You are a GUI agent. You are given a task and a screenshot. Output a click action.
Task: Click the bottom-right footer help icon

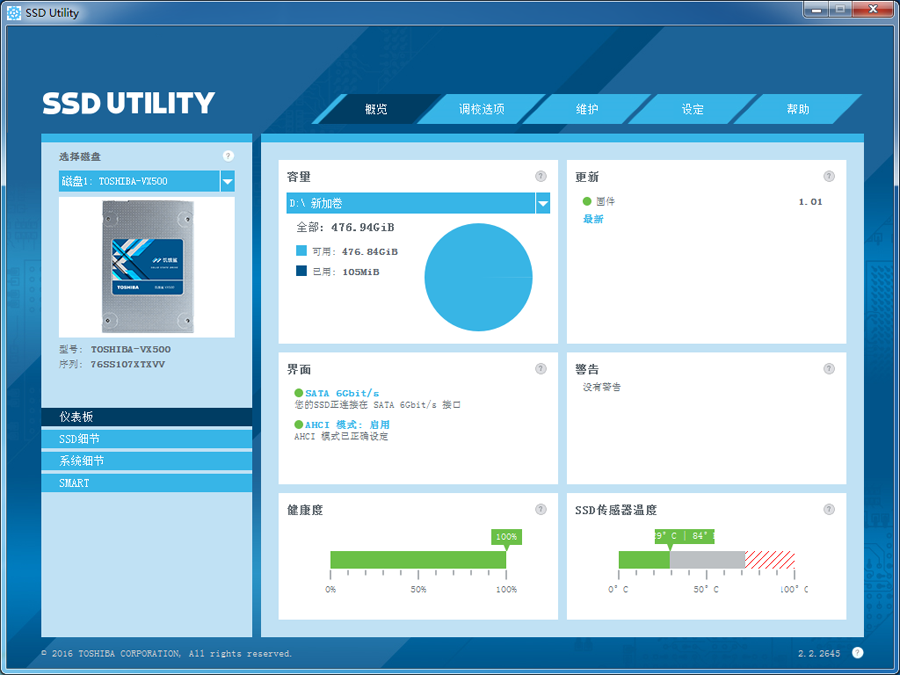[857, 653]
